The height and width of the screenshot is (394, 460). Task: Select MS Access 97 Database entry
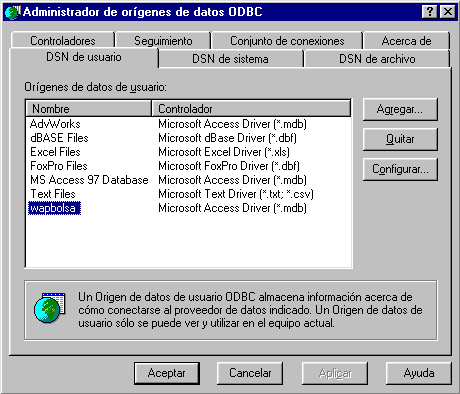tap(89, 180)
